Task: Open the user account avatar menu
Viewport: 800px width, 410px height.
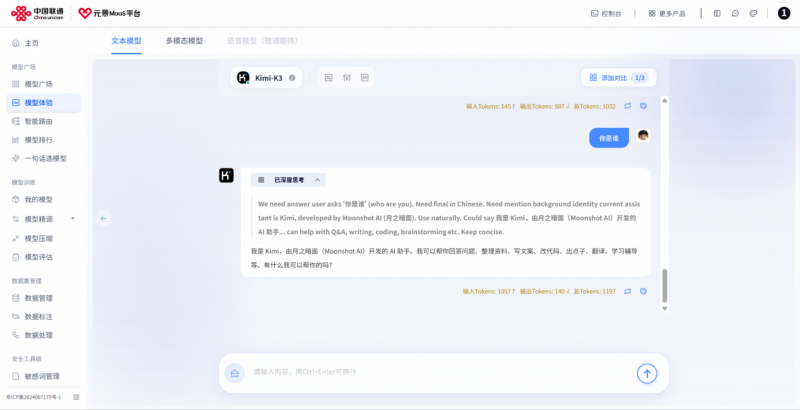Action: click(x=784, y=13)
